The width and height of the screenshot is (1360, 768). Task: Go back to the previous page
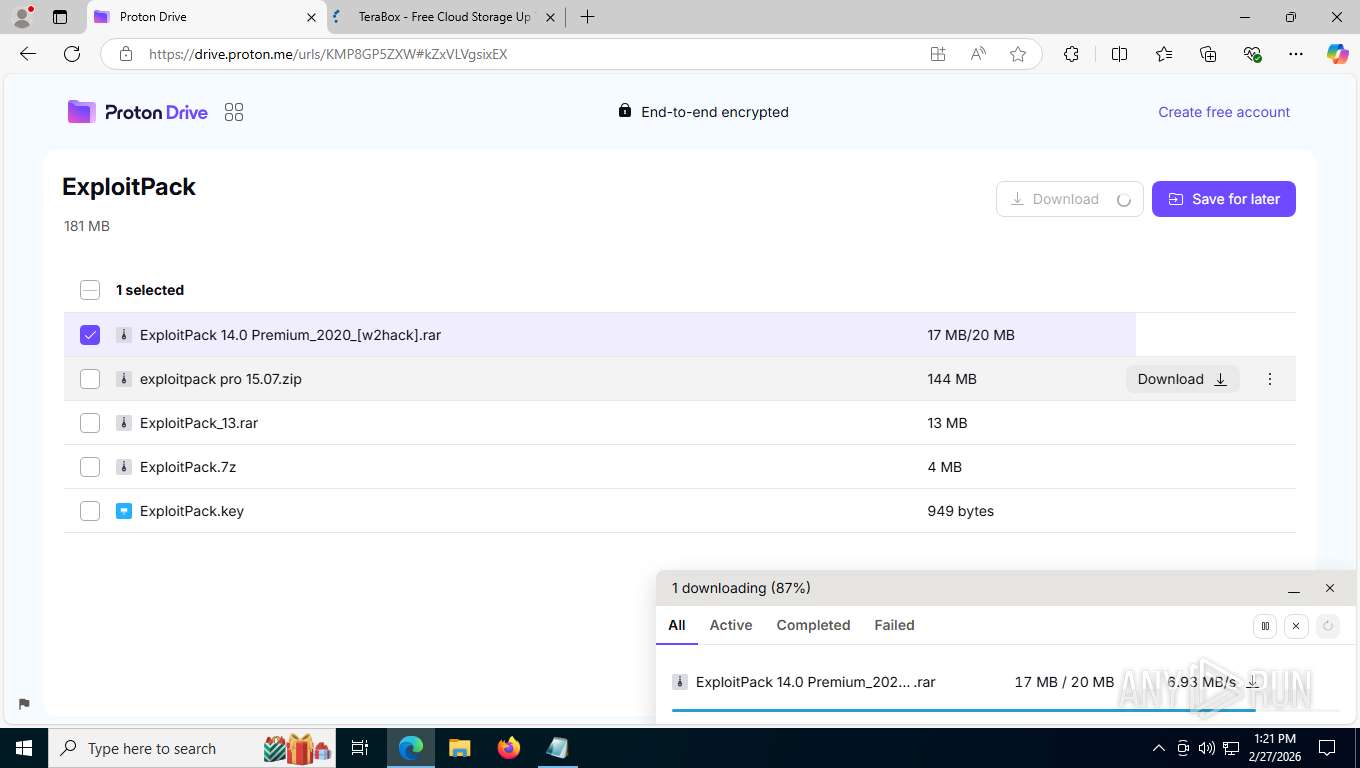[28, 54]
